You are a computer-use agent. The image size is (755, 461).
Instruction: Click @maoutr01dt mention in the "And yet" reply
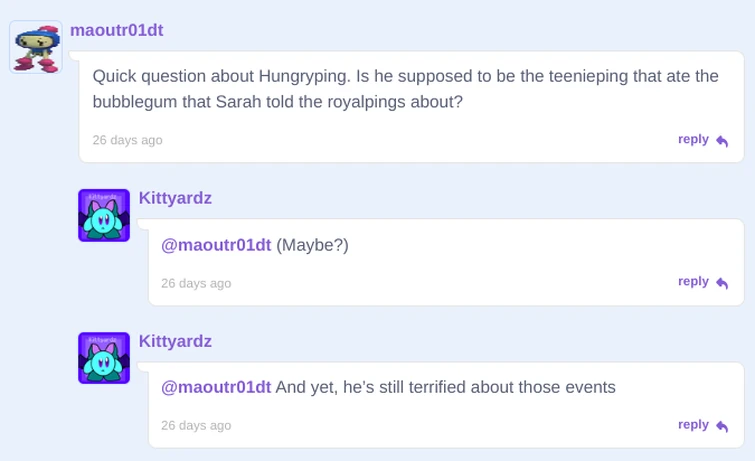coord(216,387)
